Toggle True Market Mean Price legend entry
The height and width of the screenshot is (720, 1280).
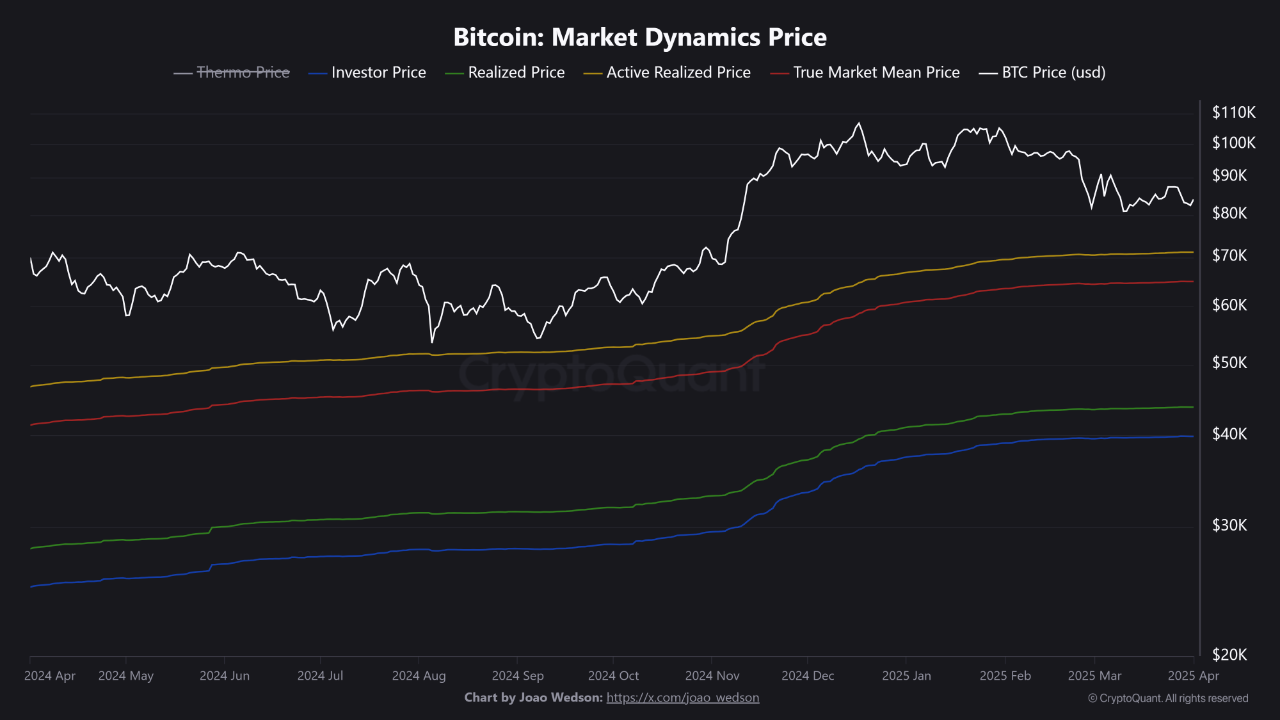[865, 72]
